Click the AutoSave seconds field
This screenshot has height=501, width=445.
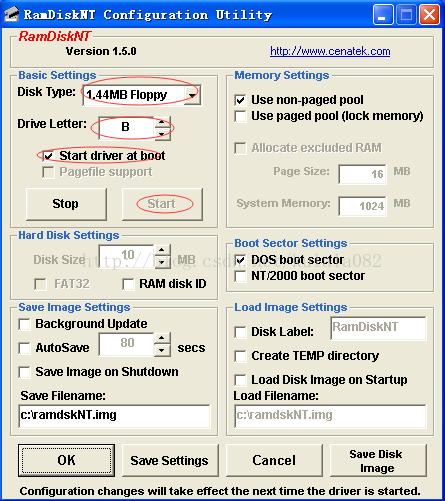(x=127, y=344)
